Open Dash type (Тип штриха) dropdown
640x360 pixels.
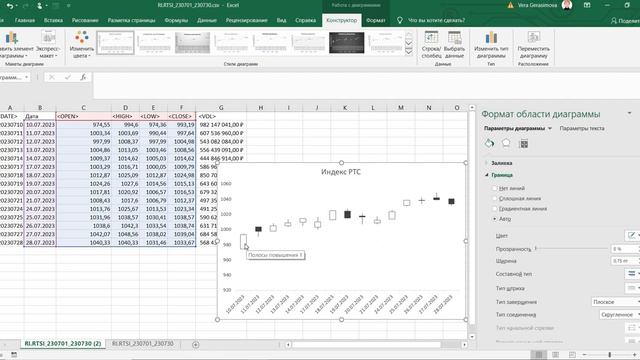(632, 288)
